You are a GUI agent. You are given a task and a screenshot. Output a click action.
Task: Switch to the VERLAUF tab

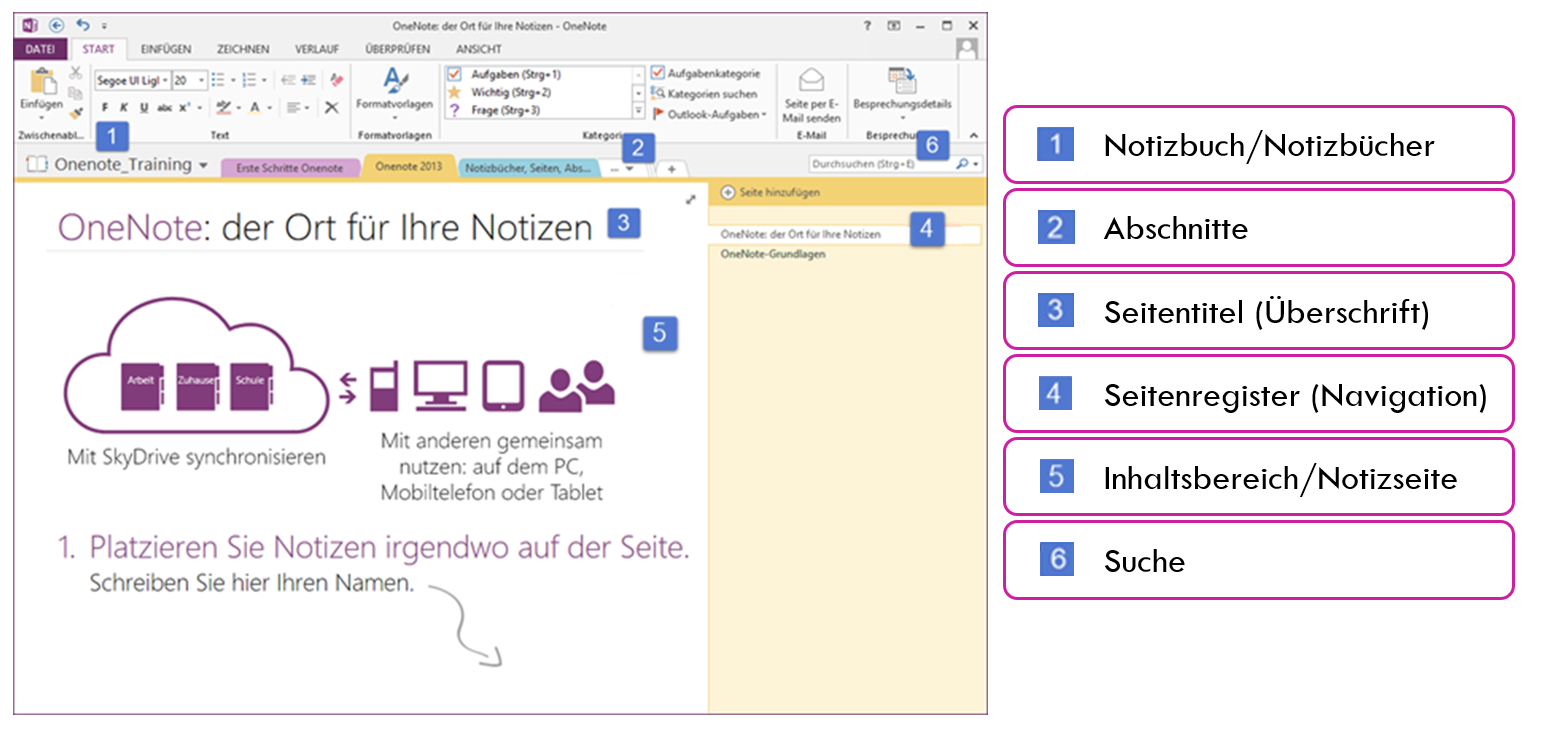click(x=317, y=48)
